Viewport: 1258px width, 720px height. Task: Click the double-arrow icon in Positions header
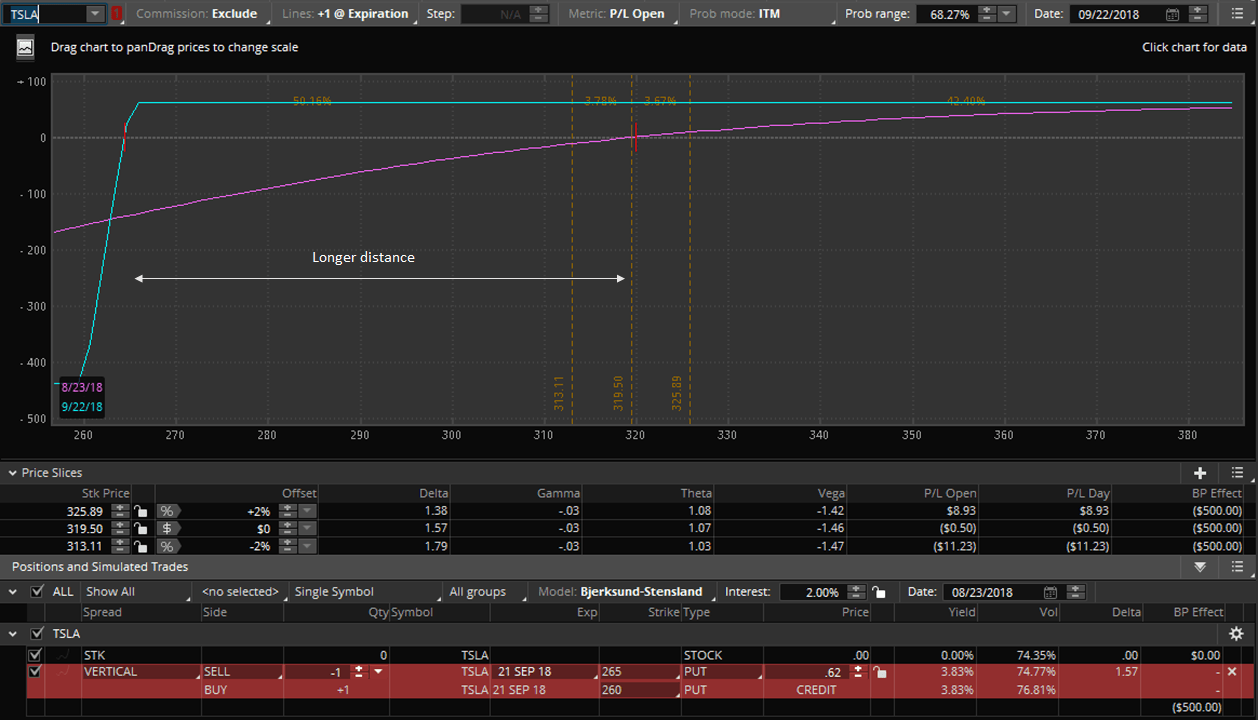1200,567
